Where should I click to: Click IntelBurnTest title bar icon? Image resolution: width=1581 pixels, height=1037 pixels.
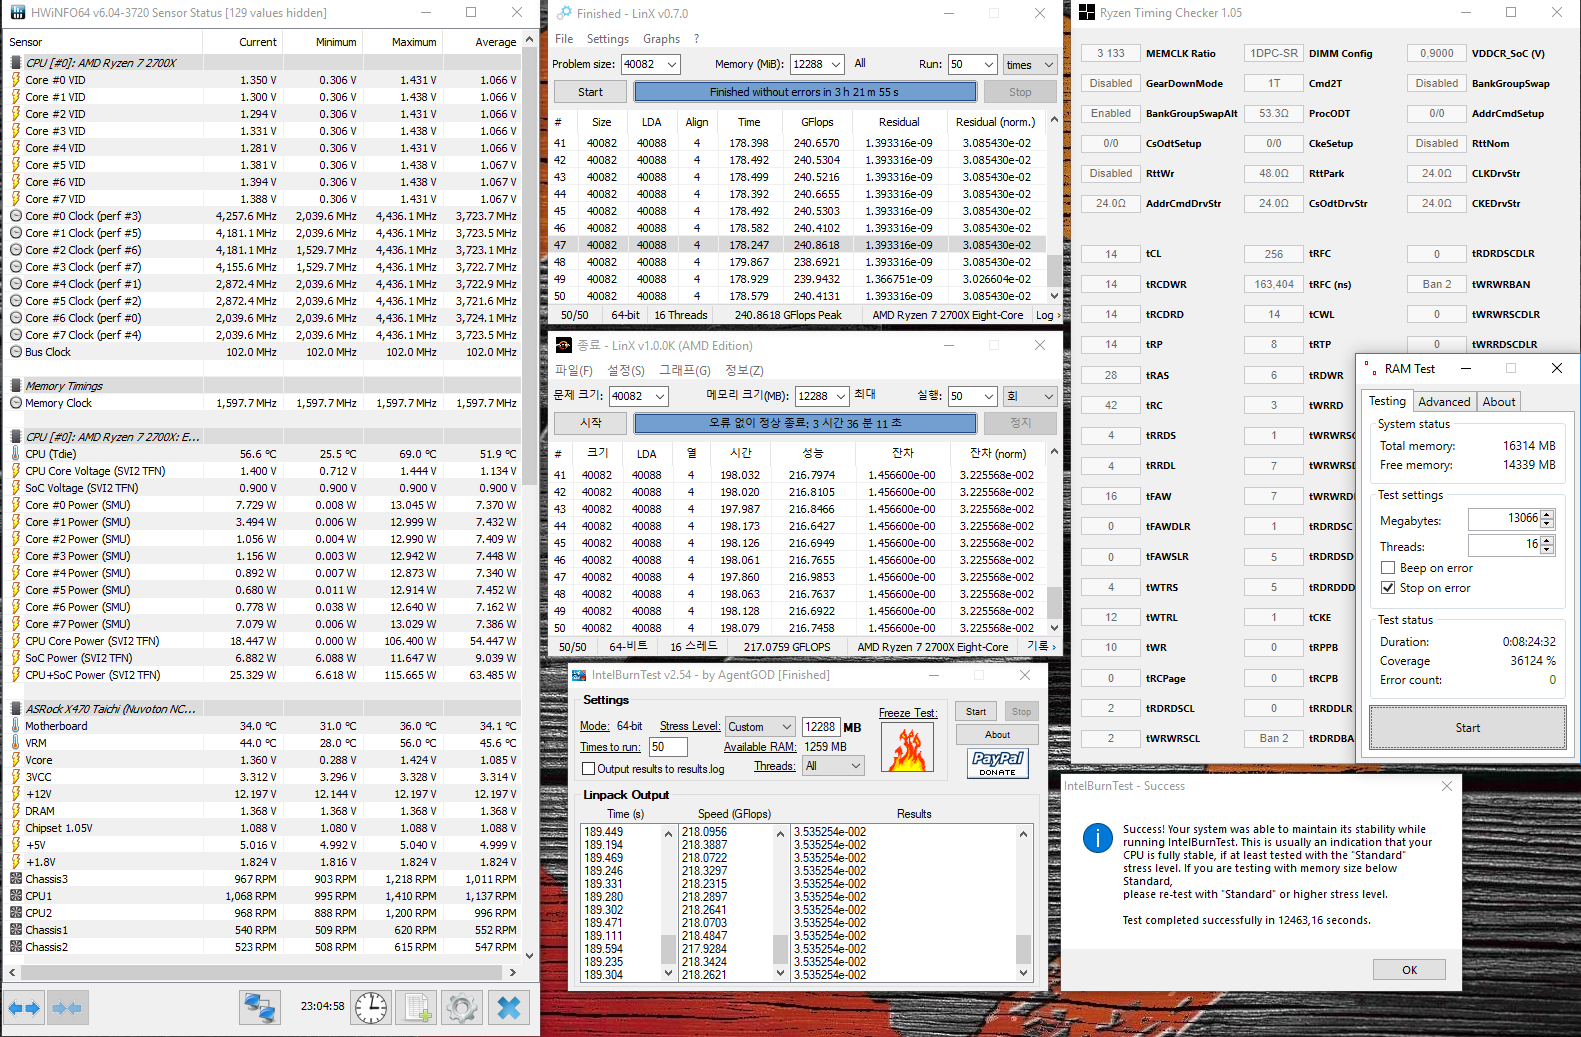pos(579,675)
